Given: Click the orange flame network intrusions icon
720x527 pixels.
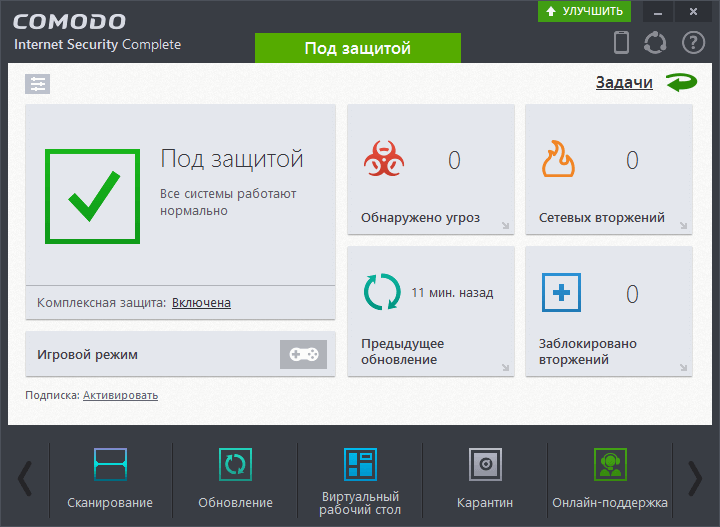Looking at the screenshot, I should (558, 159).
